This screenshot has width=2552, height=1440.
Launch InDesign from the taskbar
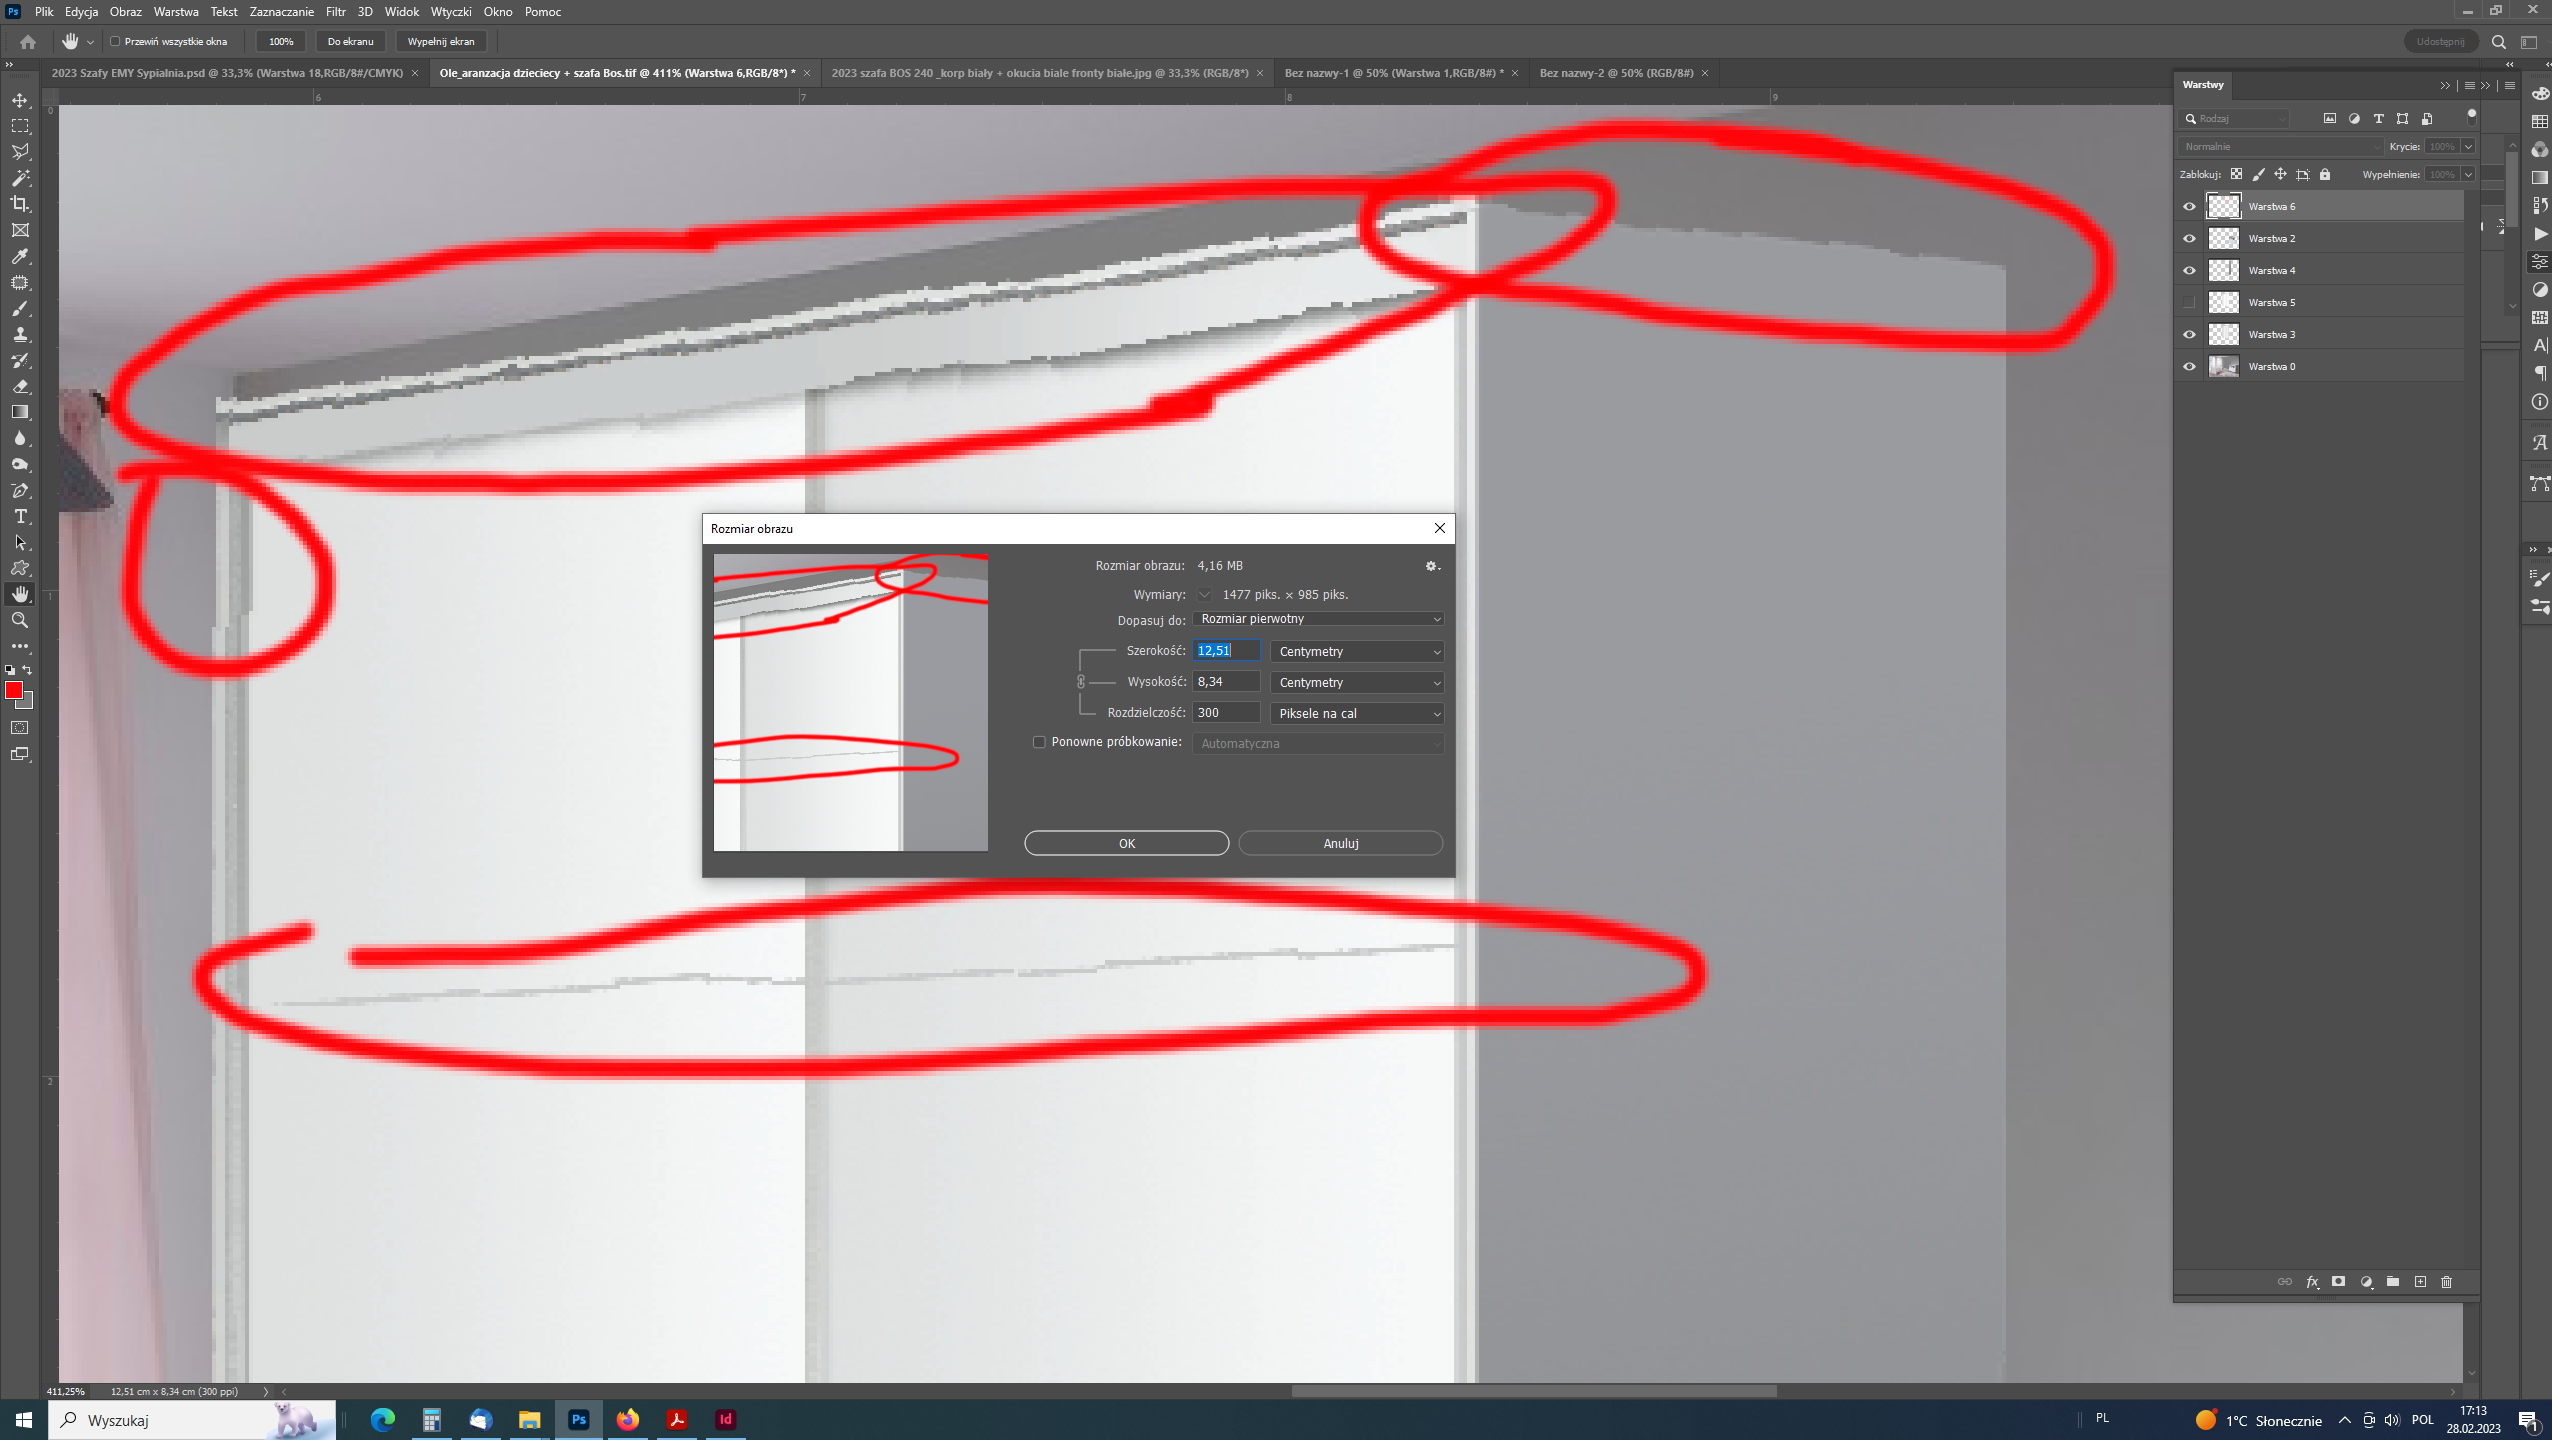(x=725, y=1419)
